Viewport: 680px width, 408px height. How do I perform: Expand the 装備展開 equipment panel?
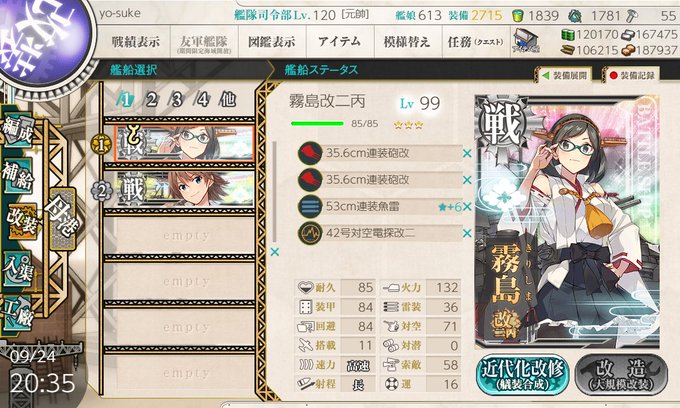click(x=565, y=75)
